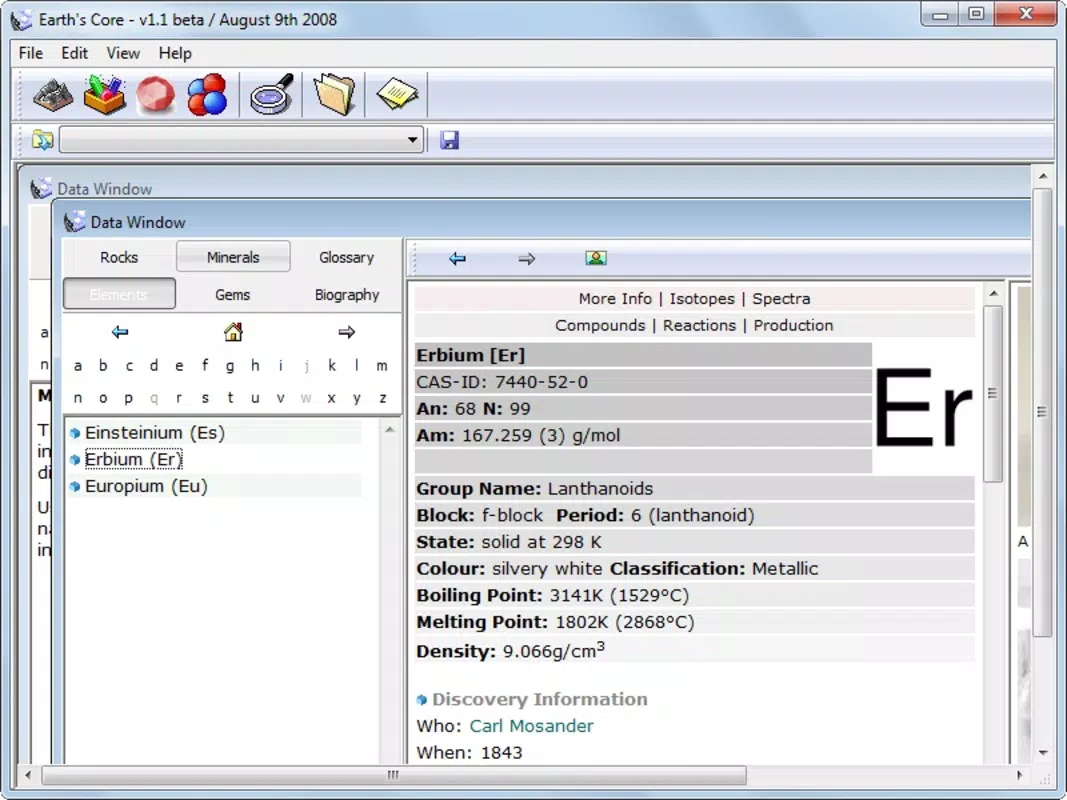
Task: Click the save floppy disk icon
Action: coord(449,140)
